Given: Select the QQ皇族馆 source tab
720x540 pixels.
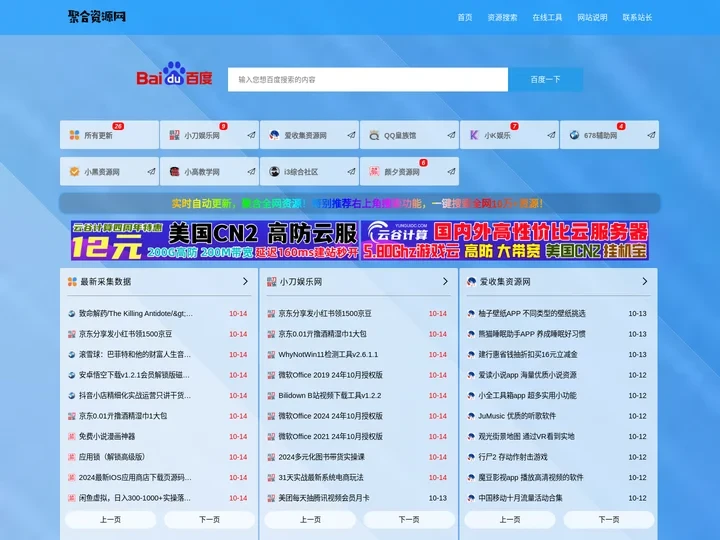Looking at the screenshot, I should (x=410, y=135).
